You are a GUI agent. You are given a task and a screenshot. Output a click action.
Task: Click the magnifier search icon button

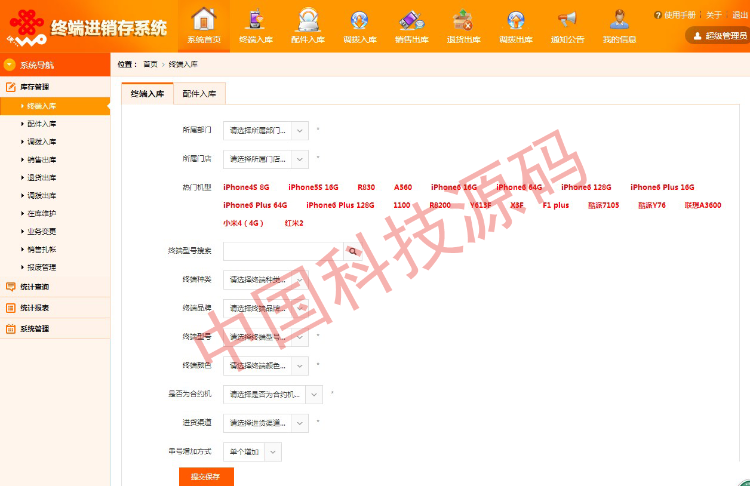(x=353, y=251)
